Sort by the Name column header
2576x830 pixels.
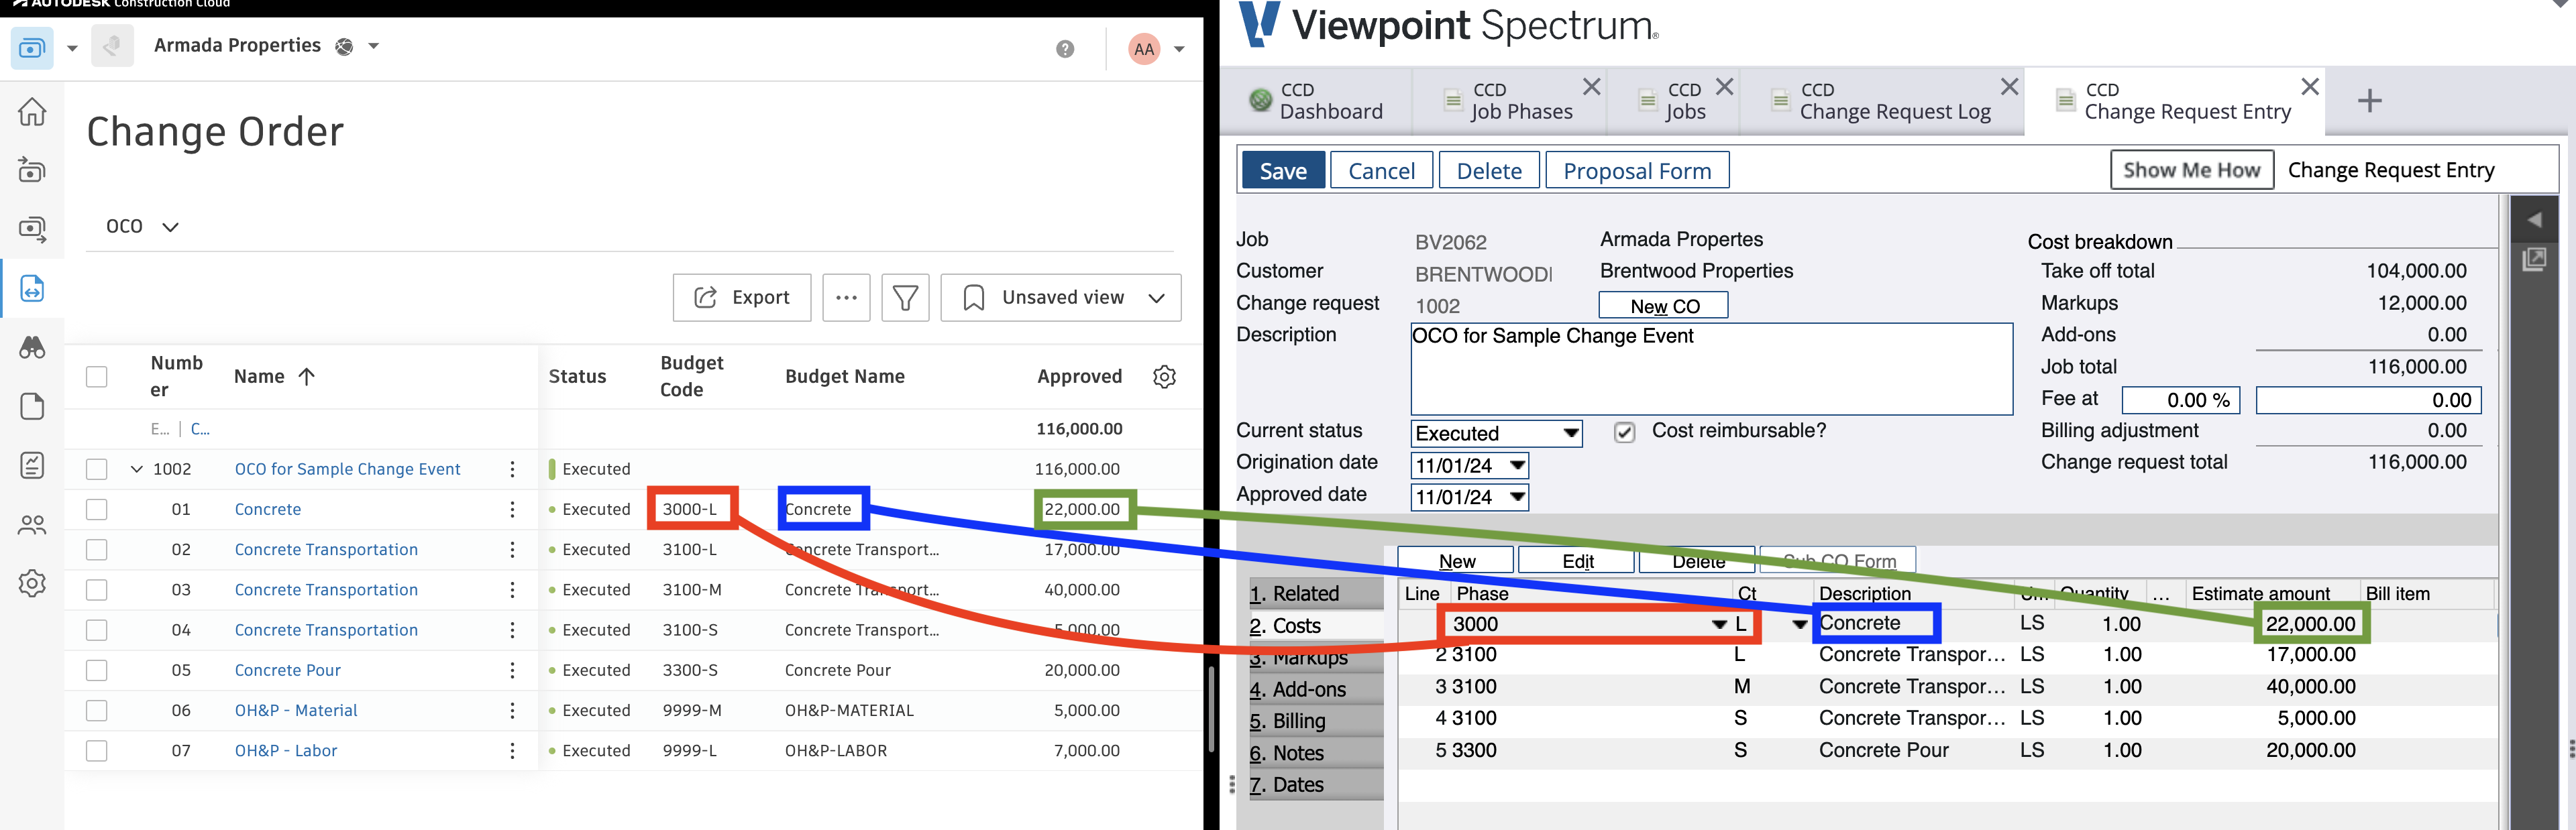(274, 377)
